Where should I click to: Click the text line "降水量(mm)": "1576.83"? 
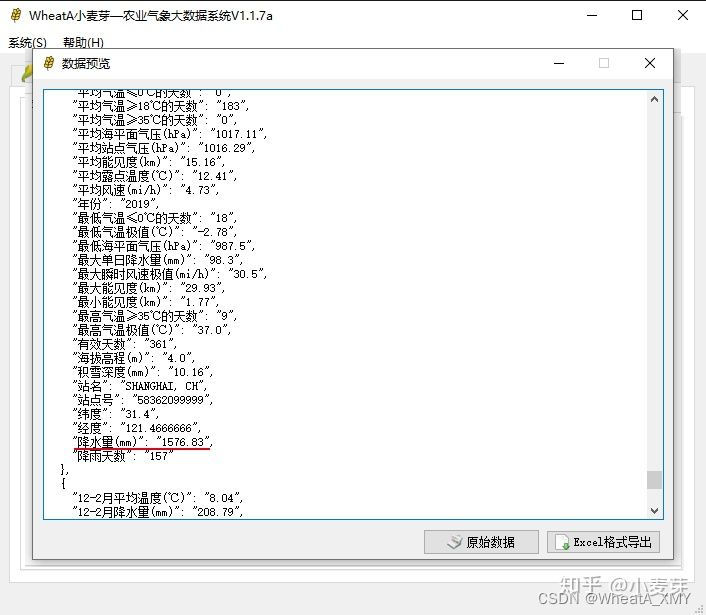click(143, 442)
